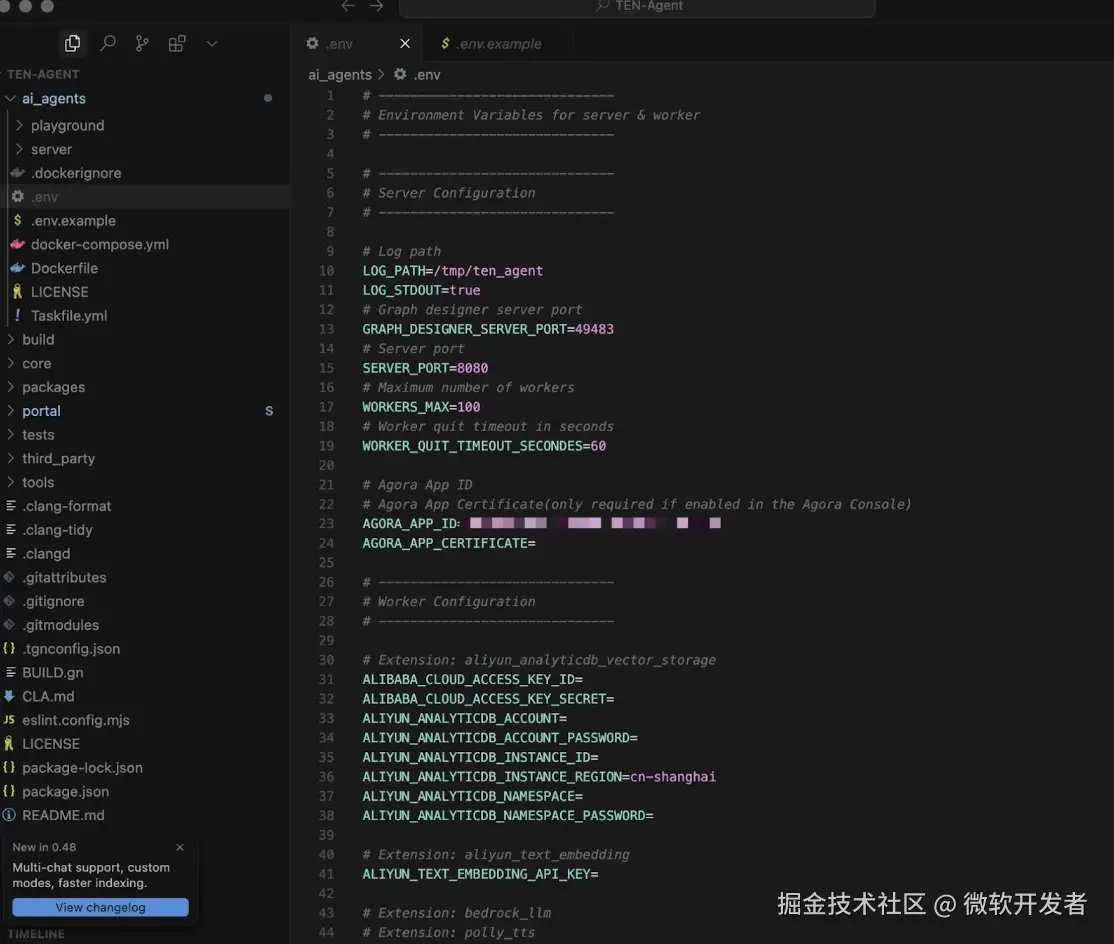Collapse the ai_agents folder
Image resolution: width=1114 pixels, height=944 pixels.
[x=144, y=99]
